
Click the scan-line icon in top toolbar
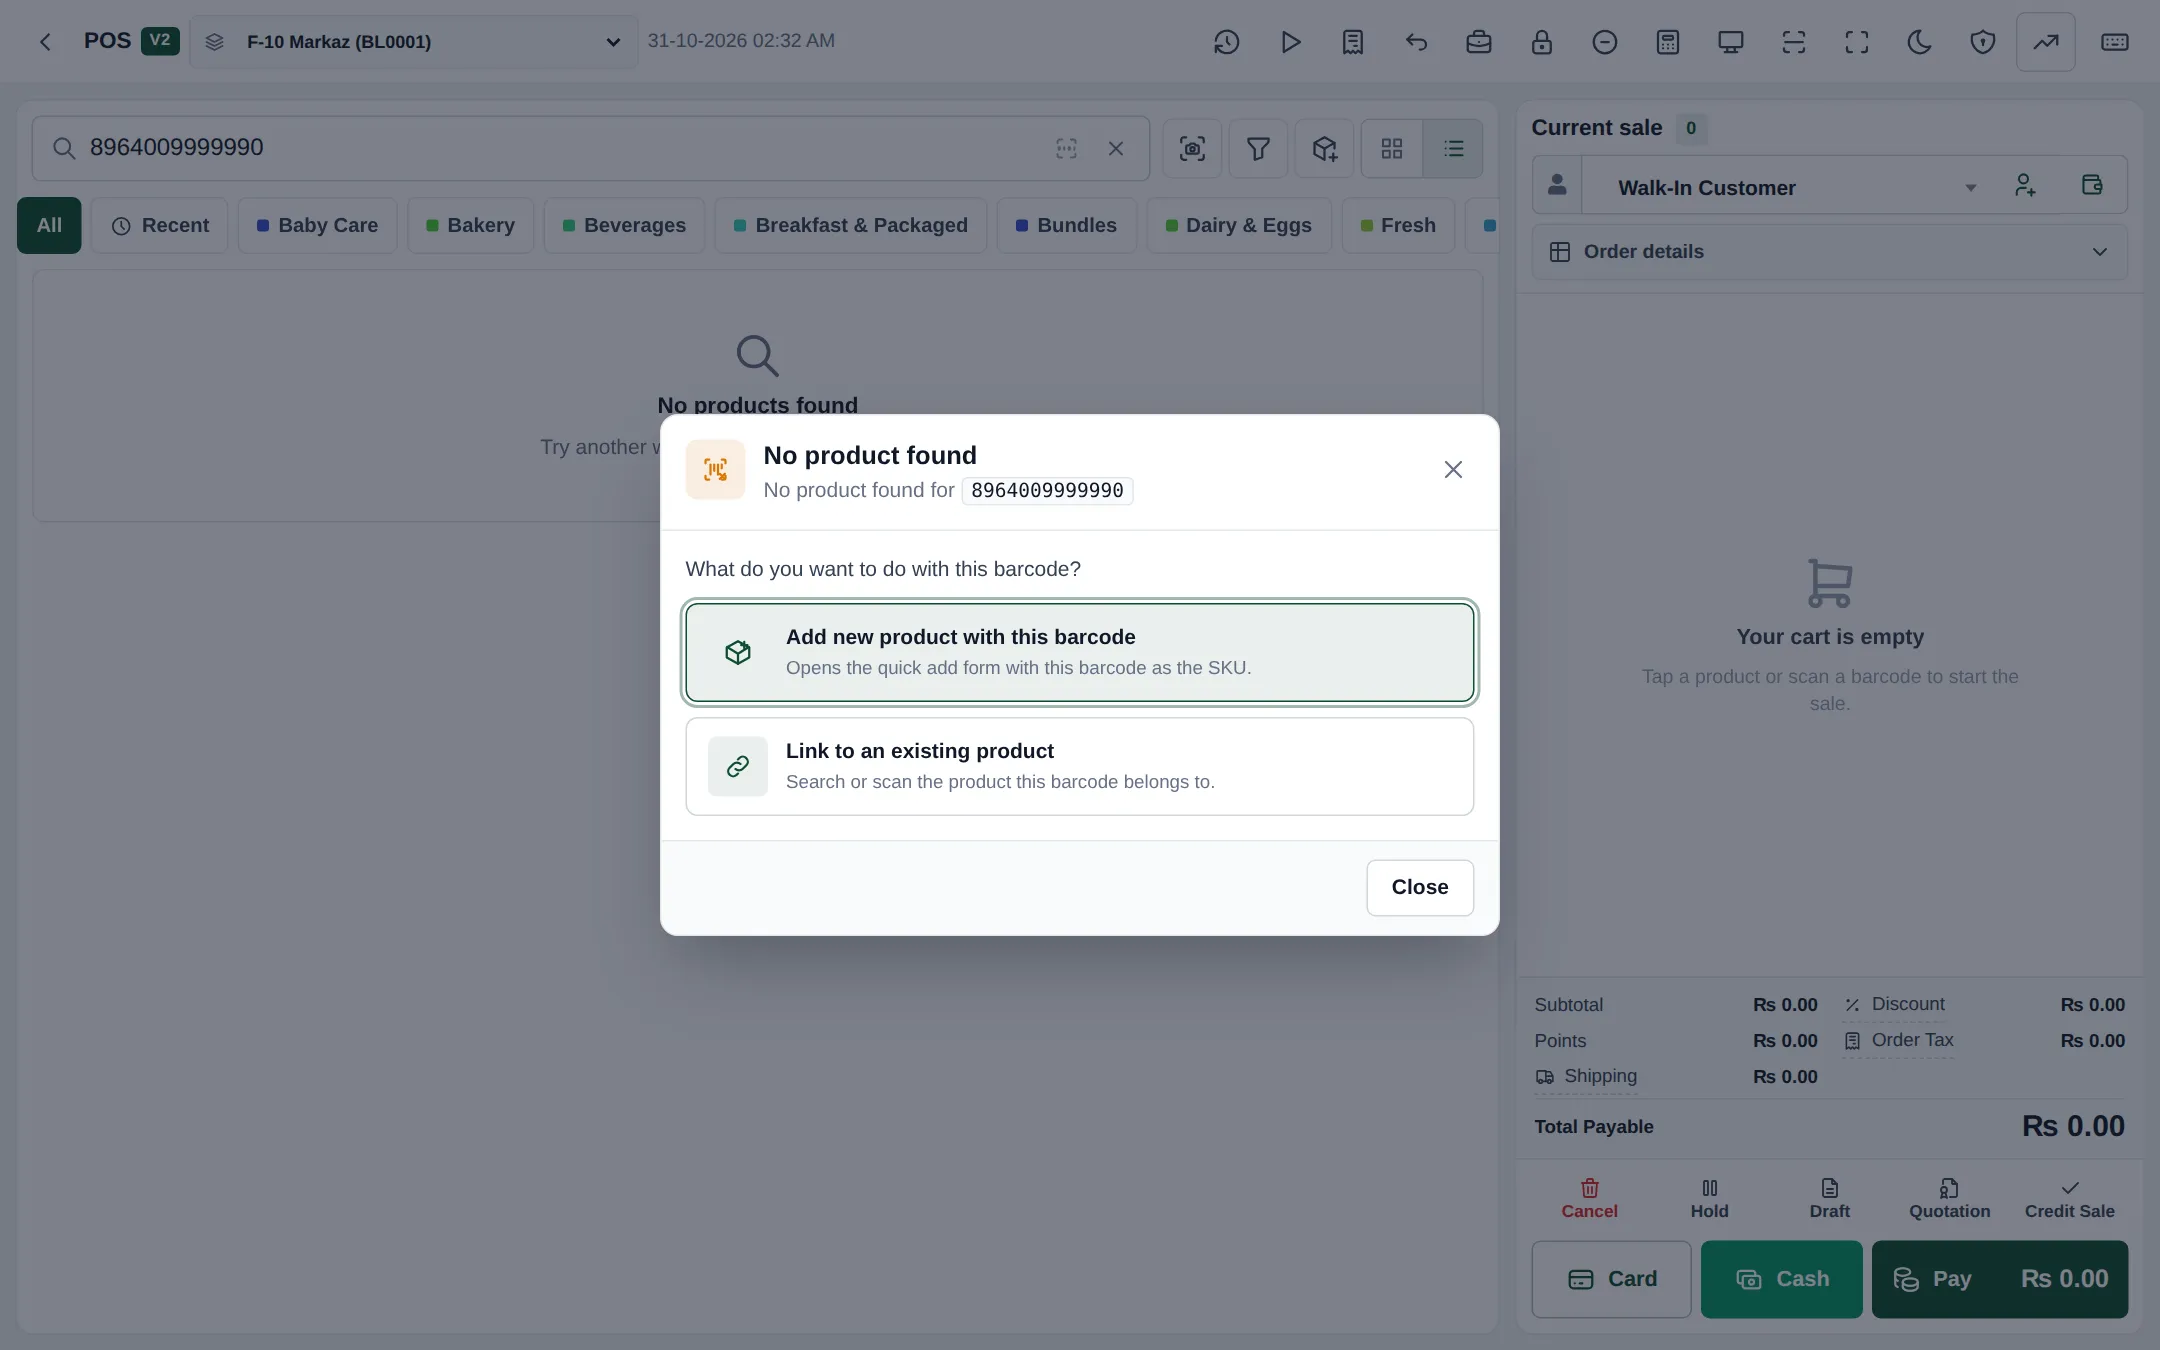(1794, 42)
